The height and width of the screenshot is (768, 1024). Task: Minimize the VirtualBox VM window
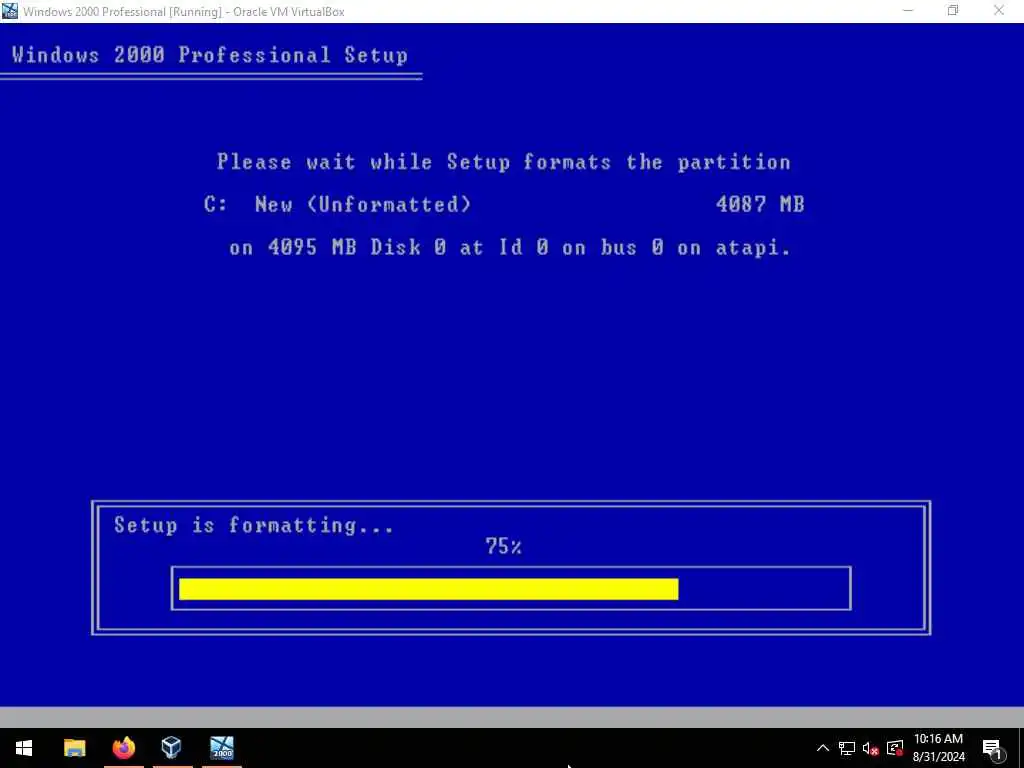click(x=908, y=11)
